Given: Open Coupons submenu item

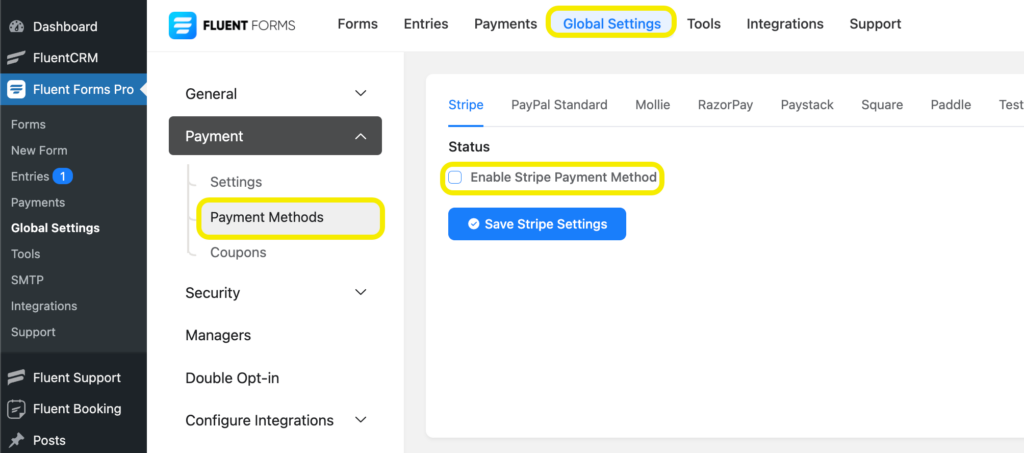Looking at the screenshot, I should point(238,253).
